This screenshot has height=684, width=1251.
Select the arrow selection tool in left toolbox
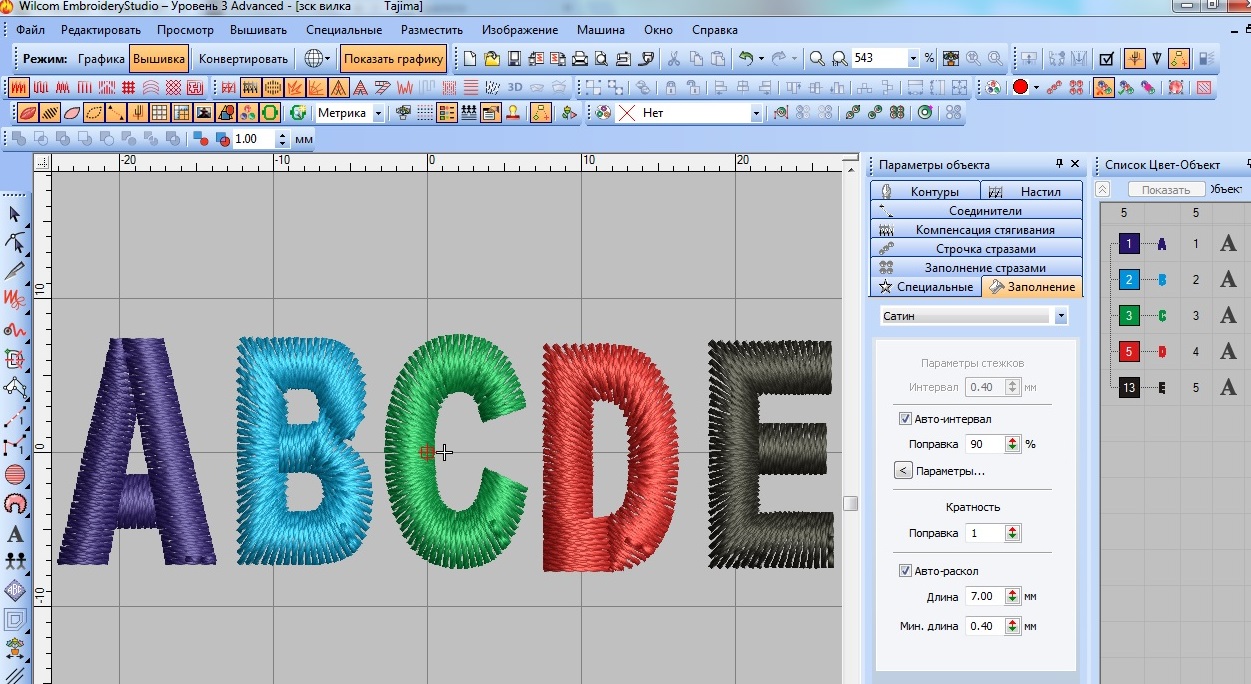tap(15, 214)
